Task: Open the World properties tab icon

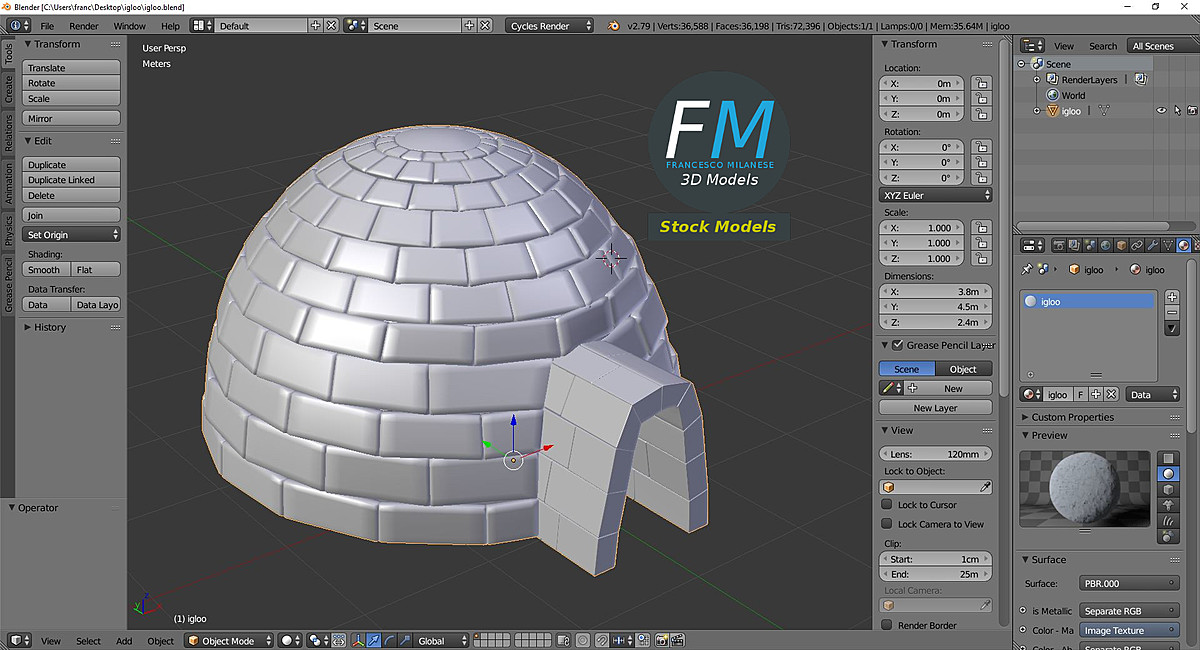Action: 1105,245
